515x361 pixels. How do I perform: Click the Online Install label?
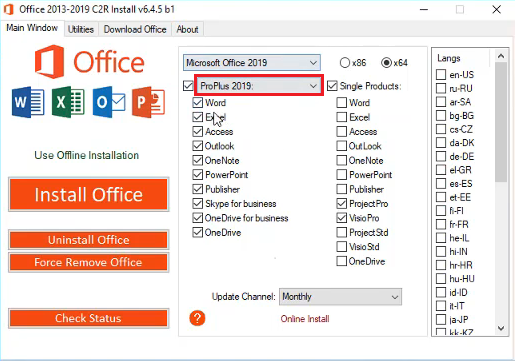click(305, 319)
